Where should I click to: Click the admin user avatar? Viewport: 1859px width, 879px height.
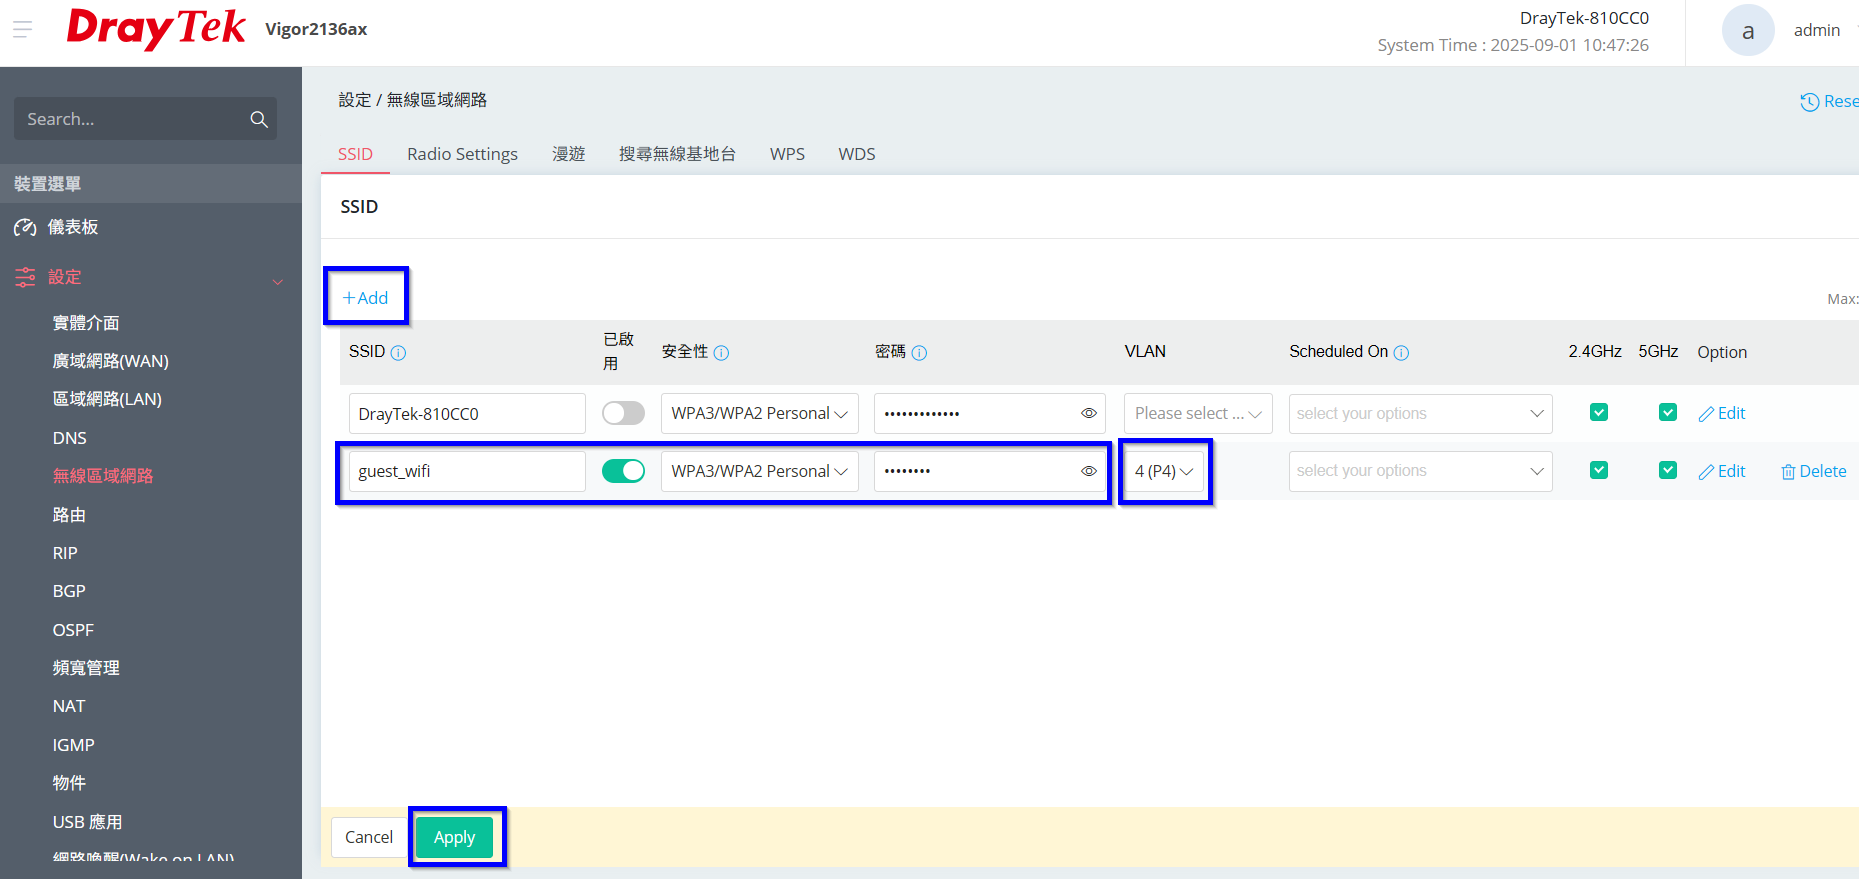[1747, 31]
